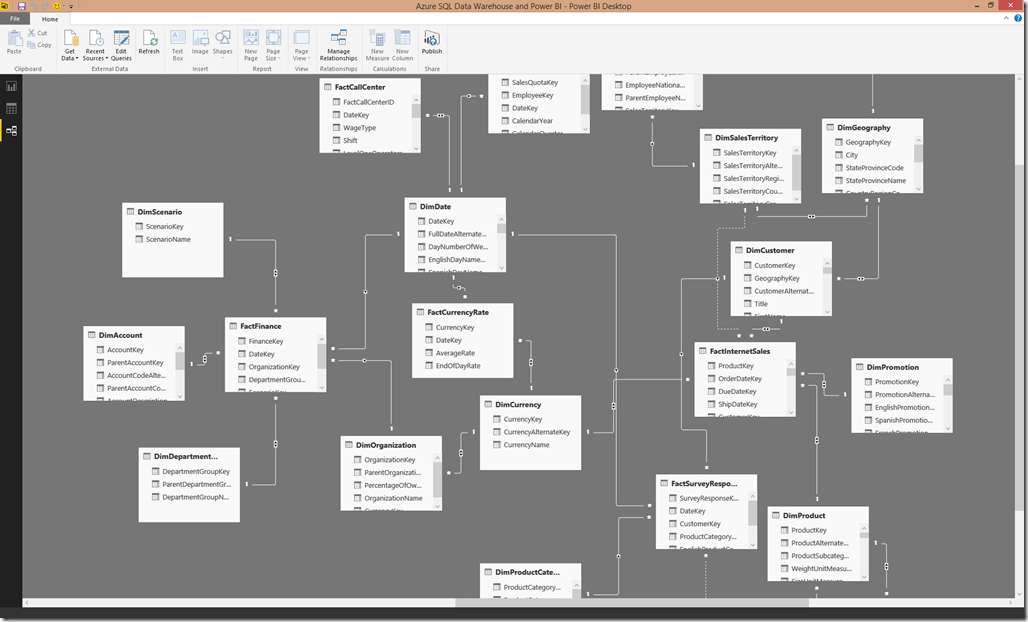Select the FactFinance table header

click(x=275, y=326)
